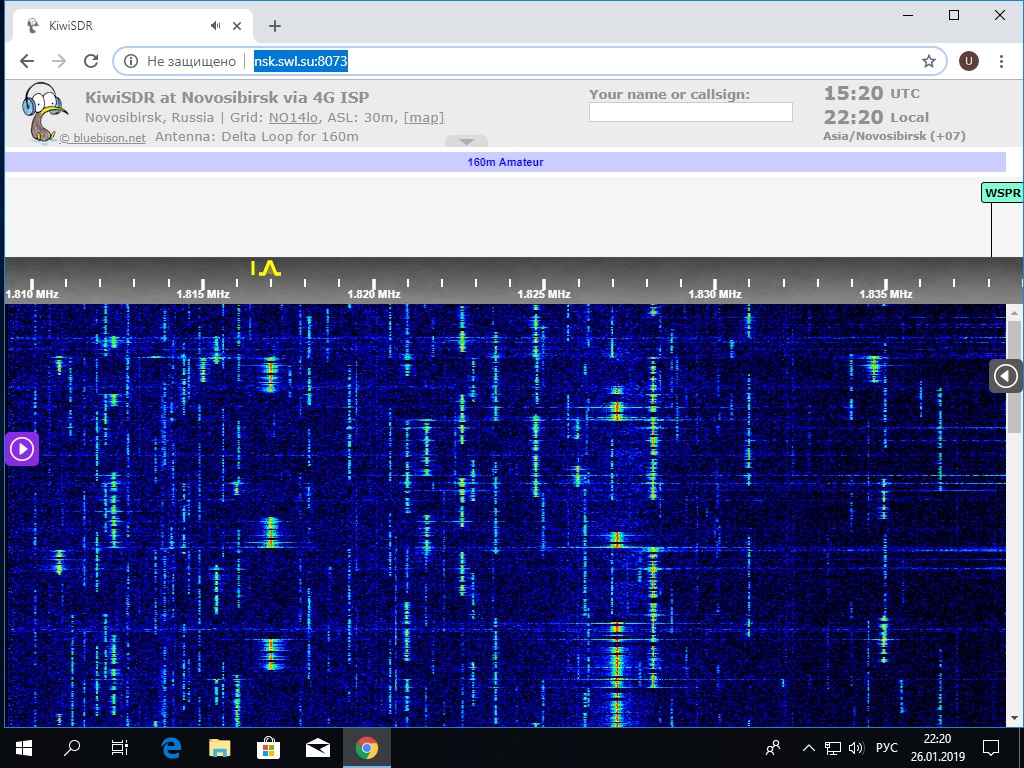Click the user profile avatar in Chrome

pyautogui.click(x=968, y=61)
